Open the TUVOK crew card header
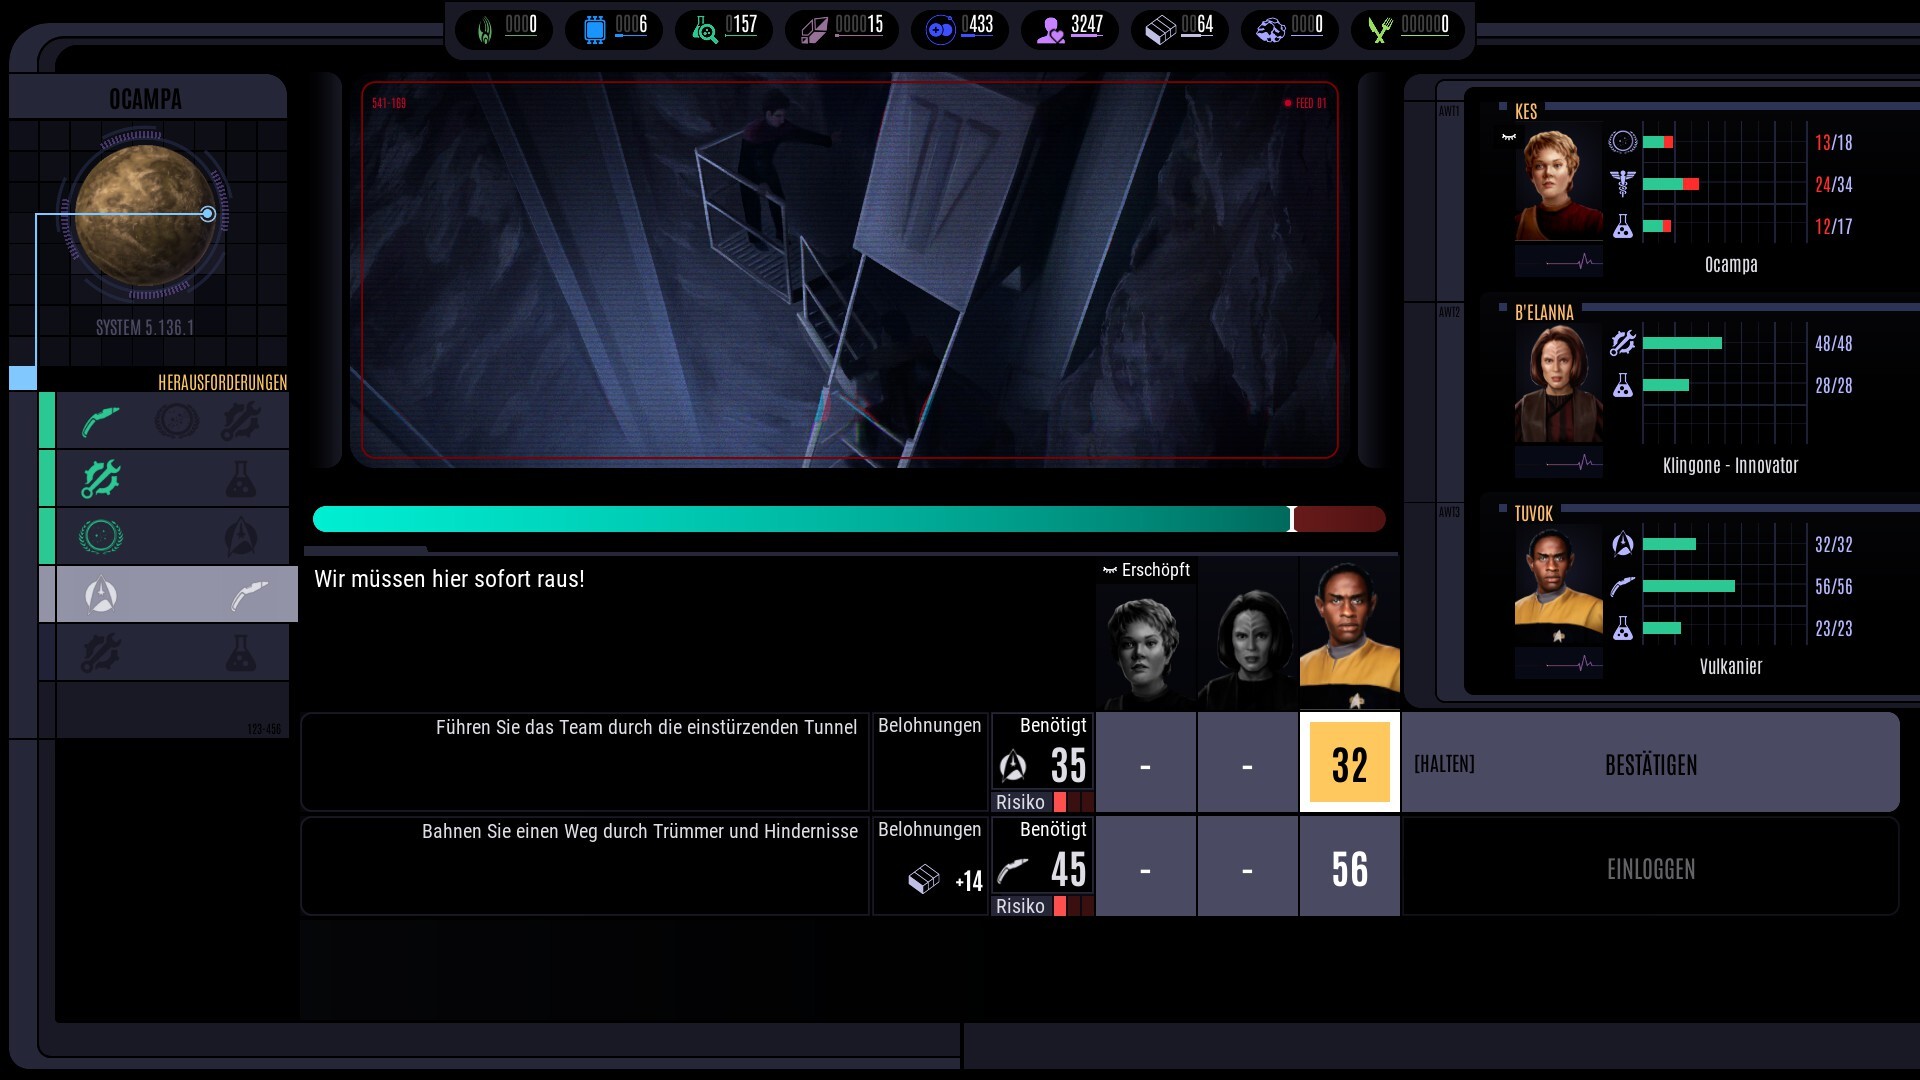This screenshot has width=1920, height=1080. [x=1534, y=514]
